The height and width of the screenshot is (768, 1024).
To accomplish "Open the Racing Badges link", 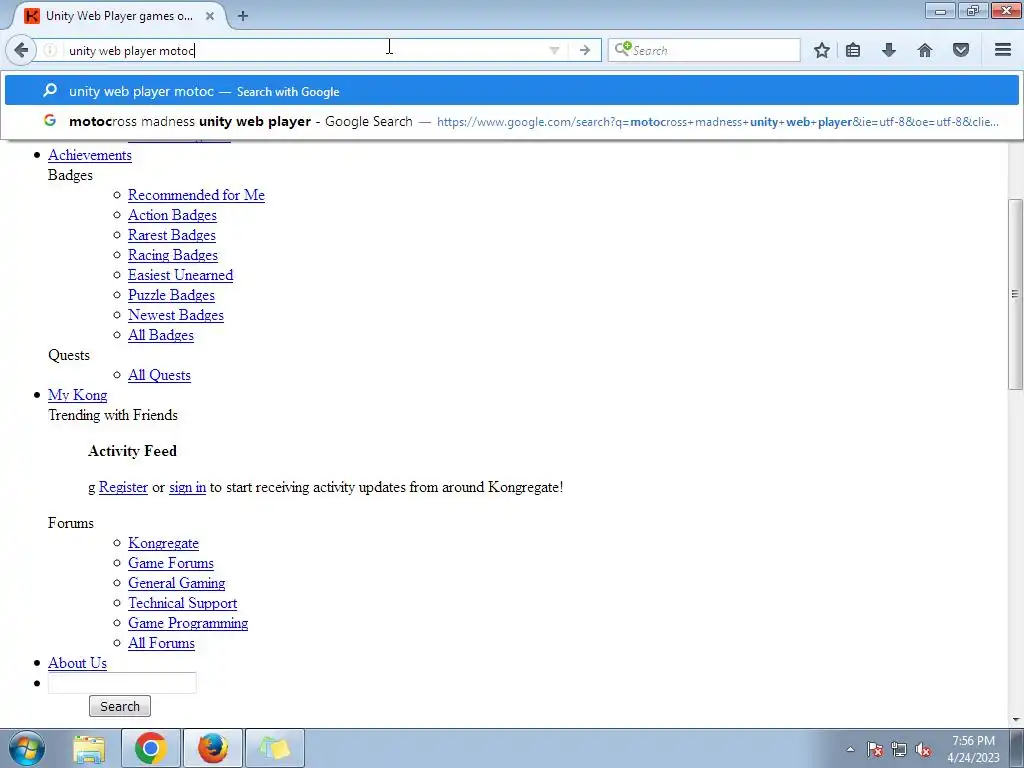I will click(x=173, y=255).
